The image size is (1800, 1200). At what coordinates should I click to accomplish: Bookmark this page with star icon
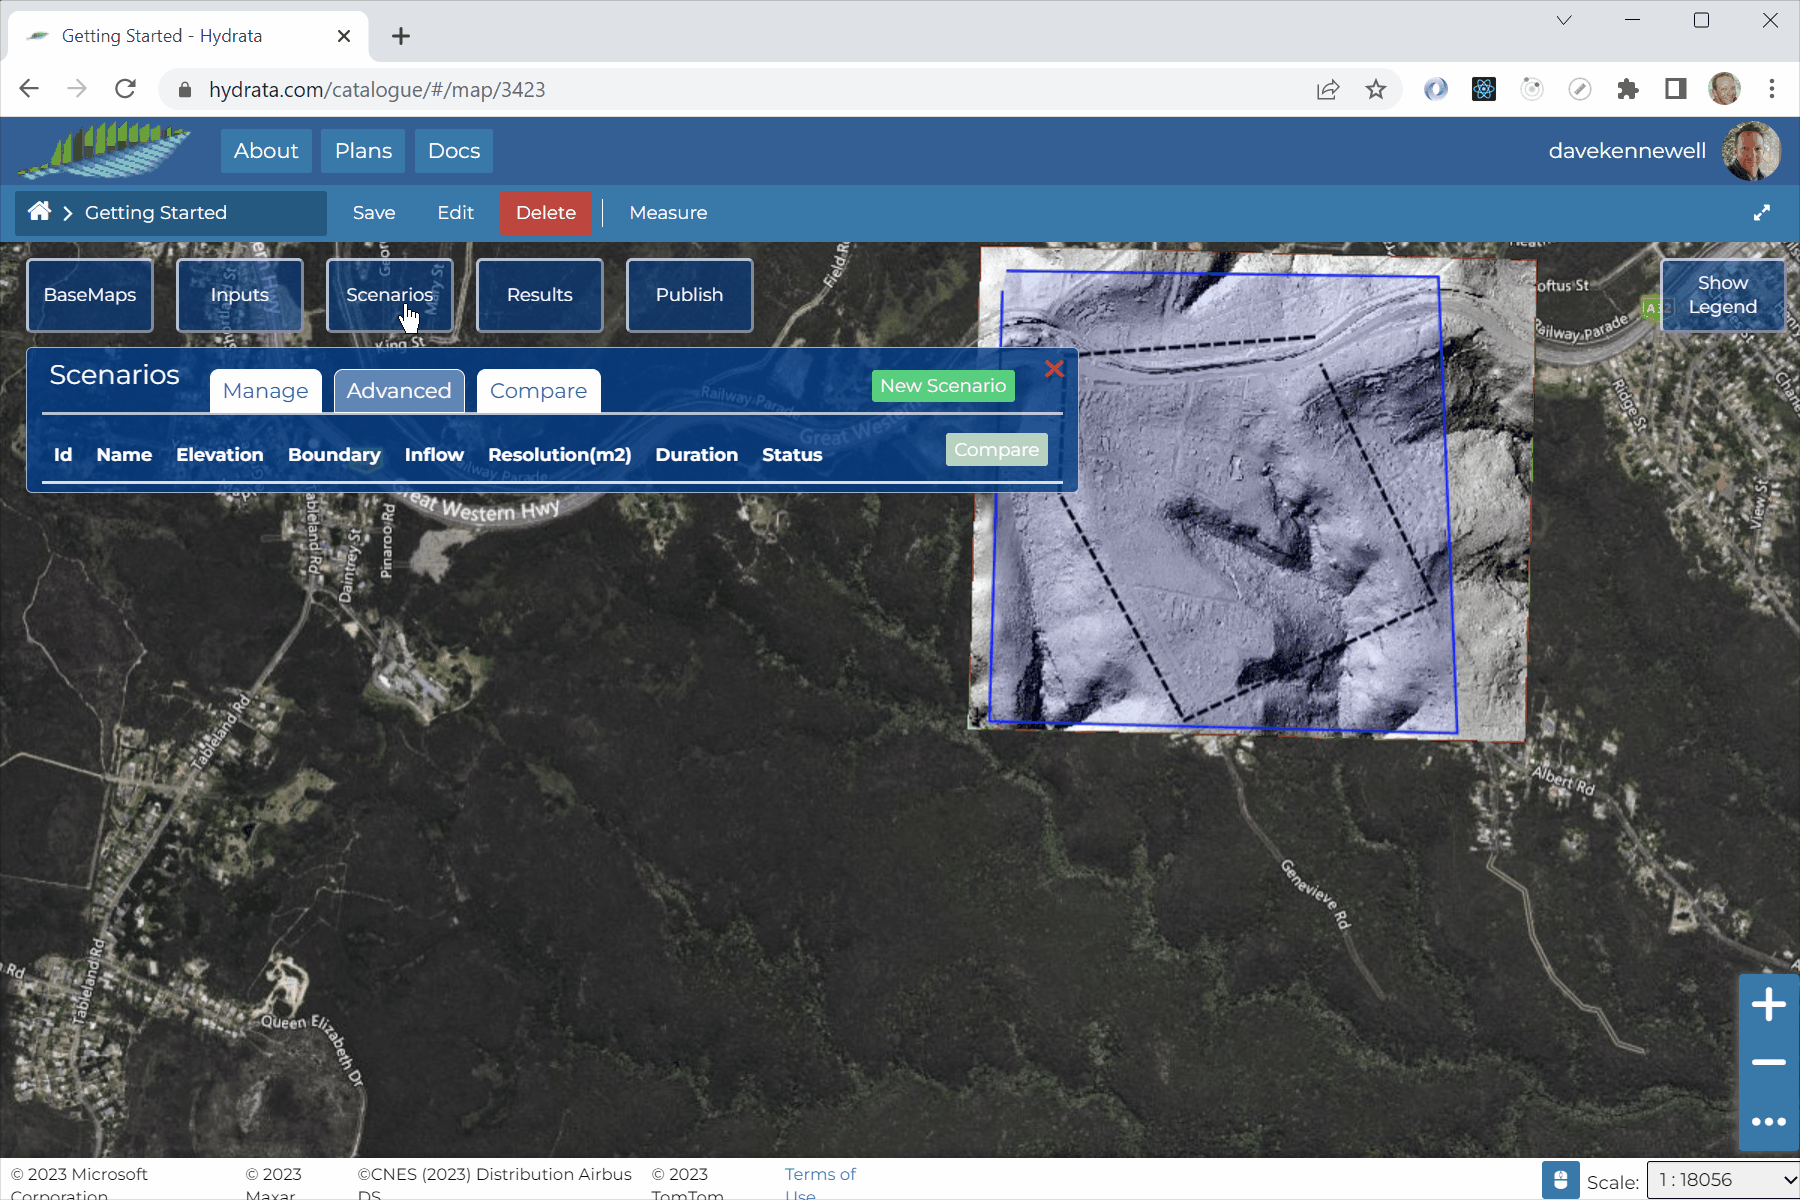coord(1376,90)
